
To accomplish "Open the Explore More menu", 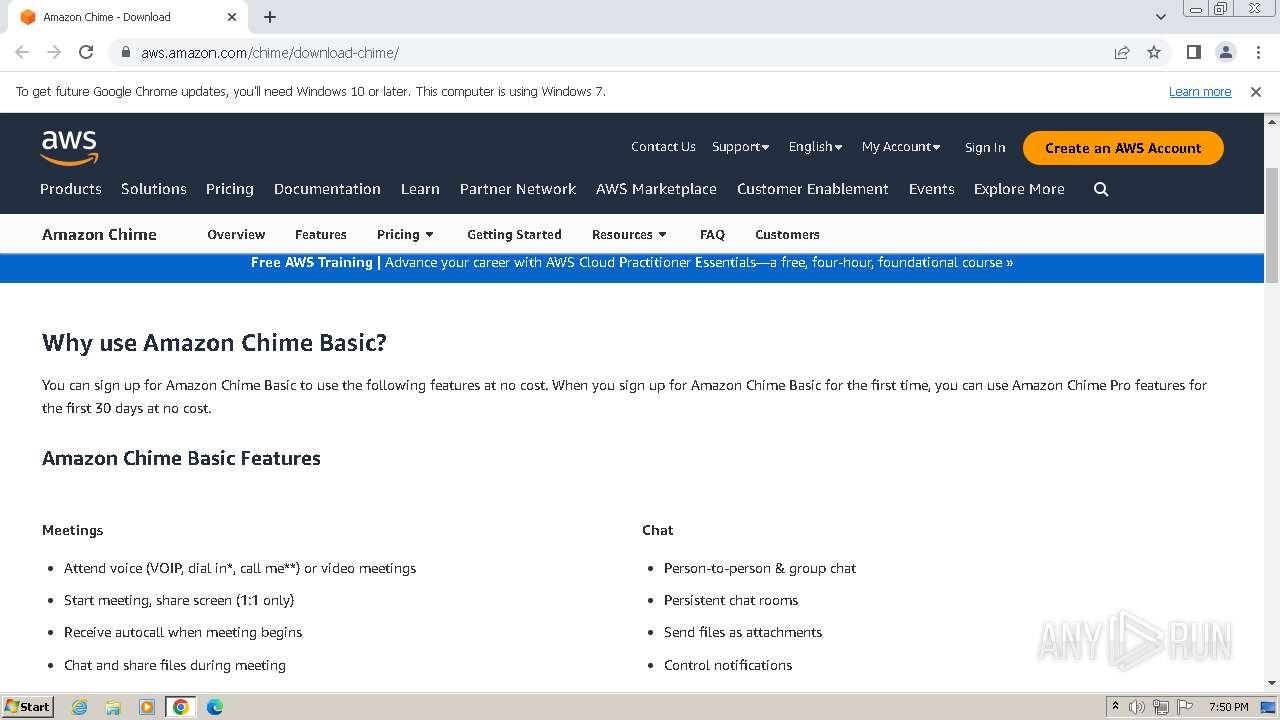I will (x=1019, y=189).
